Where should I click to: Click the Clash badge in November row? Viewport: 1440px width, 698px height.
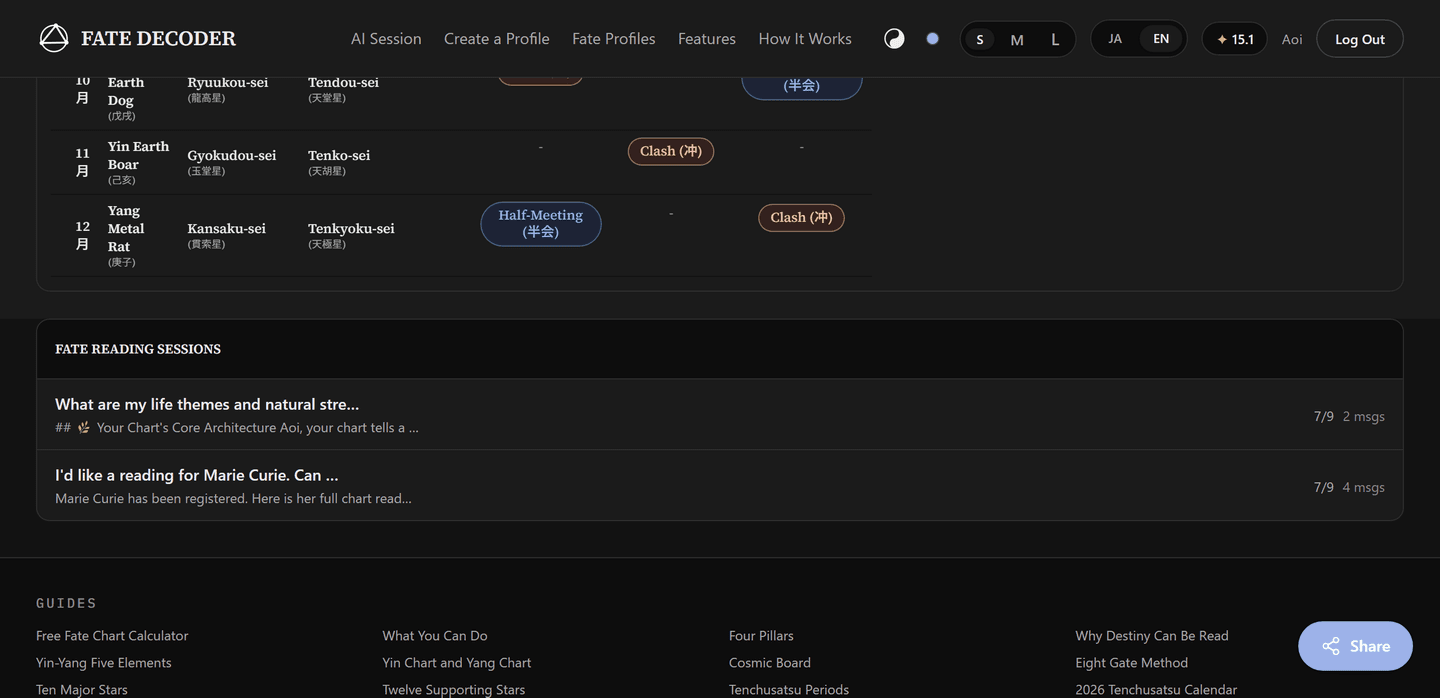point(671,151)
